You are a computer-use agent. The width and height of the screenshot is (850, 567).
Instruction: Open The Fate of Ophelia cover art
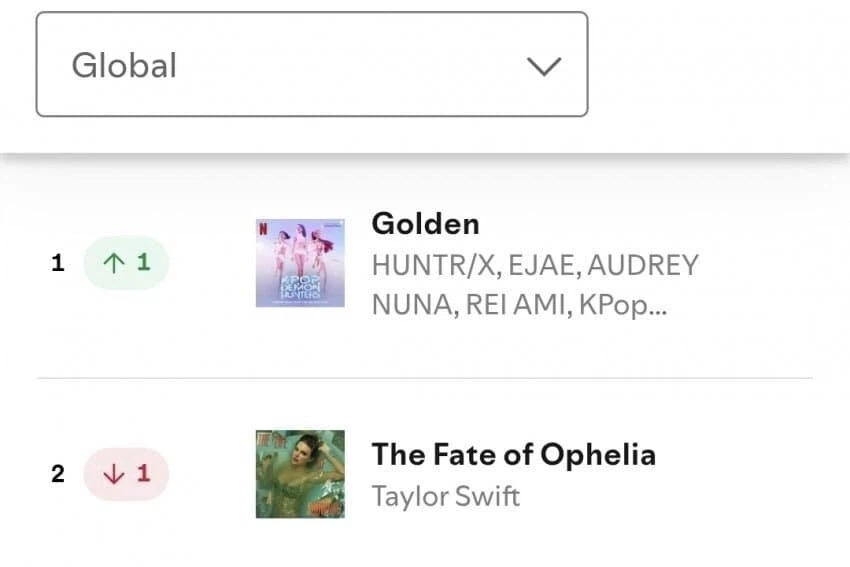point(300,474)
